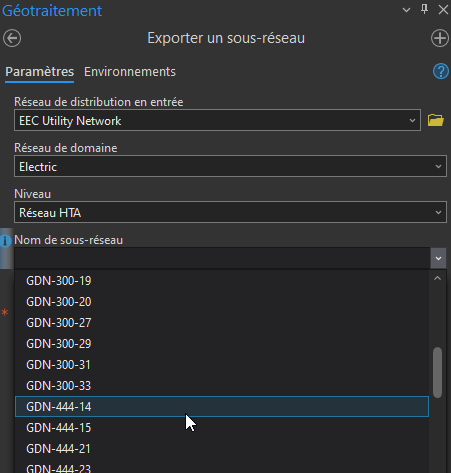This screenshot has height=473, width=451.
Task: Click the list scroll-up arrow
Action: click(x=437, y=278)
